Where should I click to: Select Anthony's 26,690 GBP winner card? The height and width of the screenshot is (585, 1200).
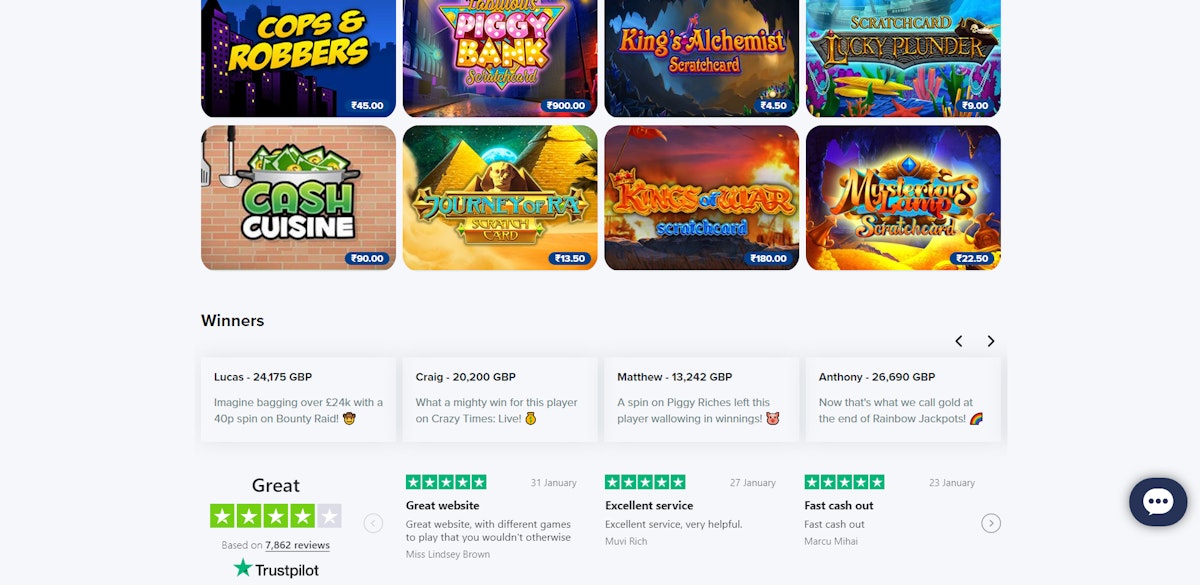[903, 399]
